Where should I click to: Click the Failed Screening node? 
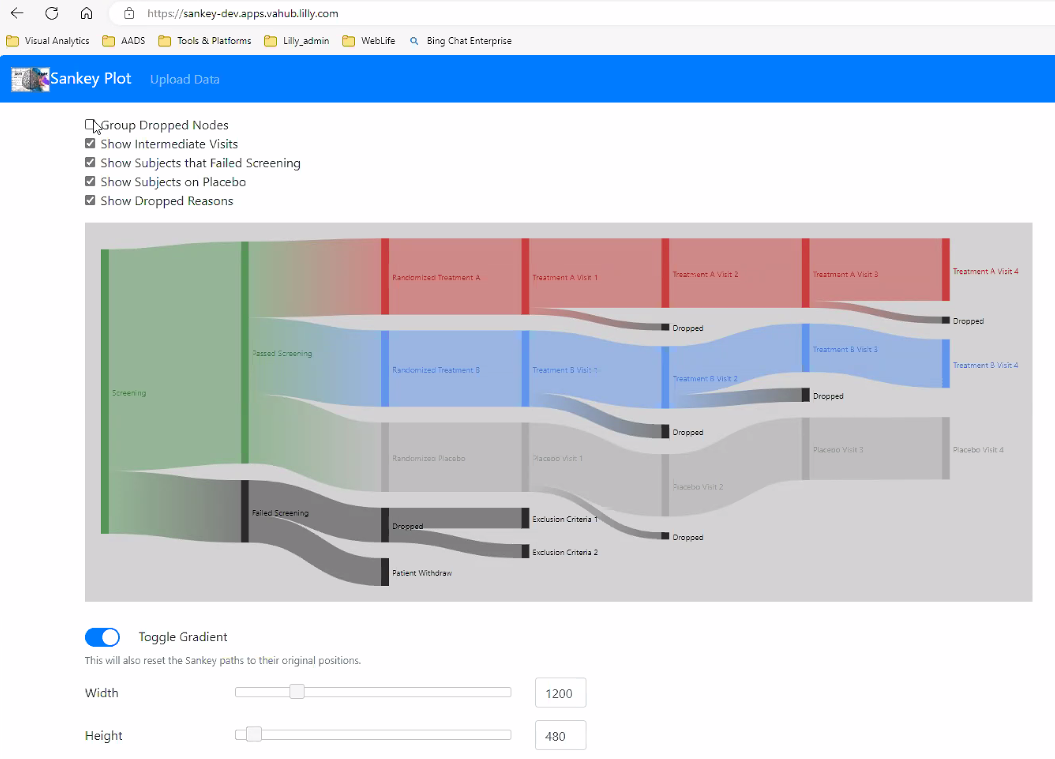(245, 511)
